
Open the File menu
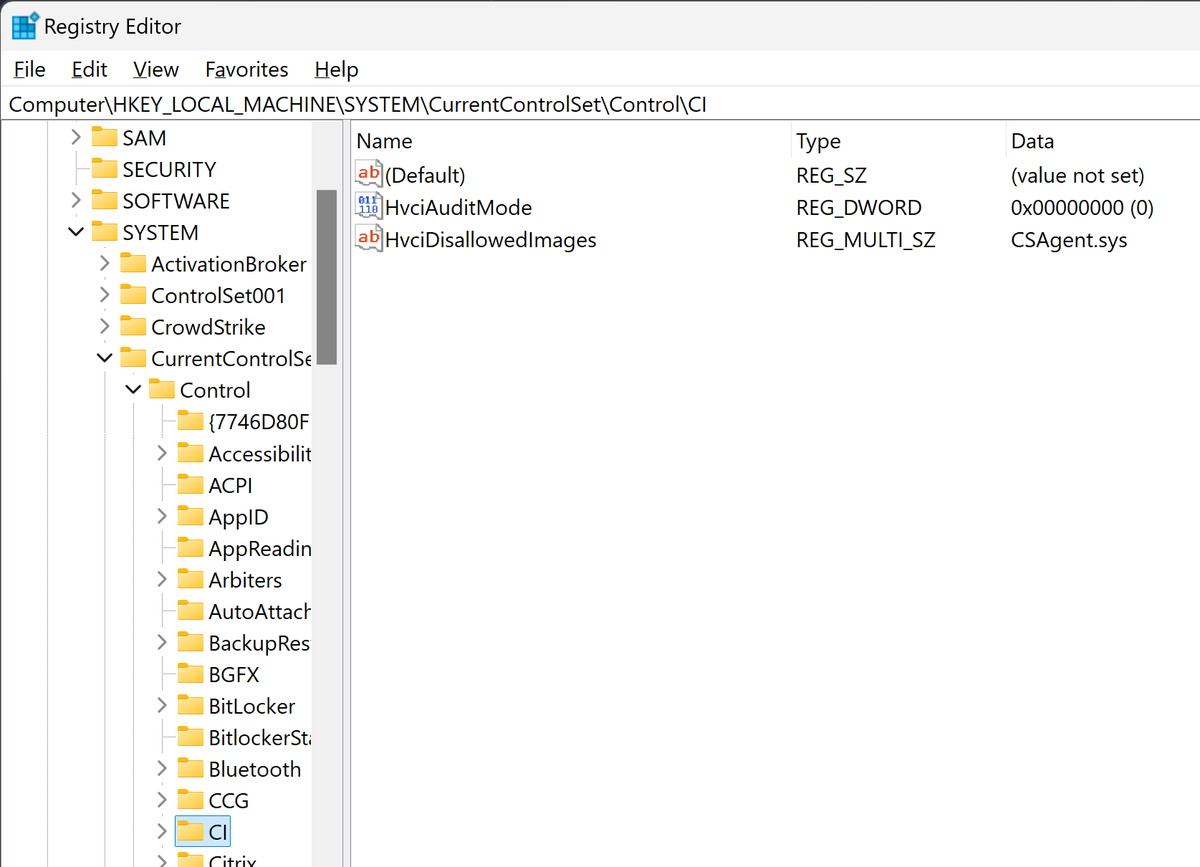coord(30,69)
